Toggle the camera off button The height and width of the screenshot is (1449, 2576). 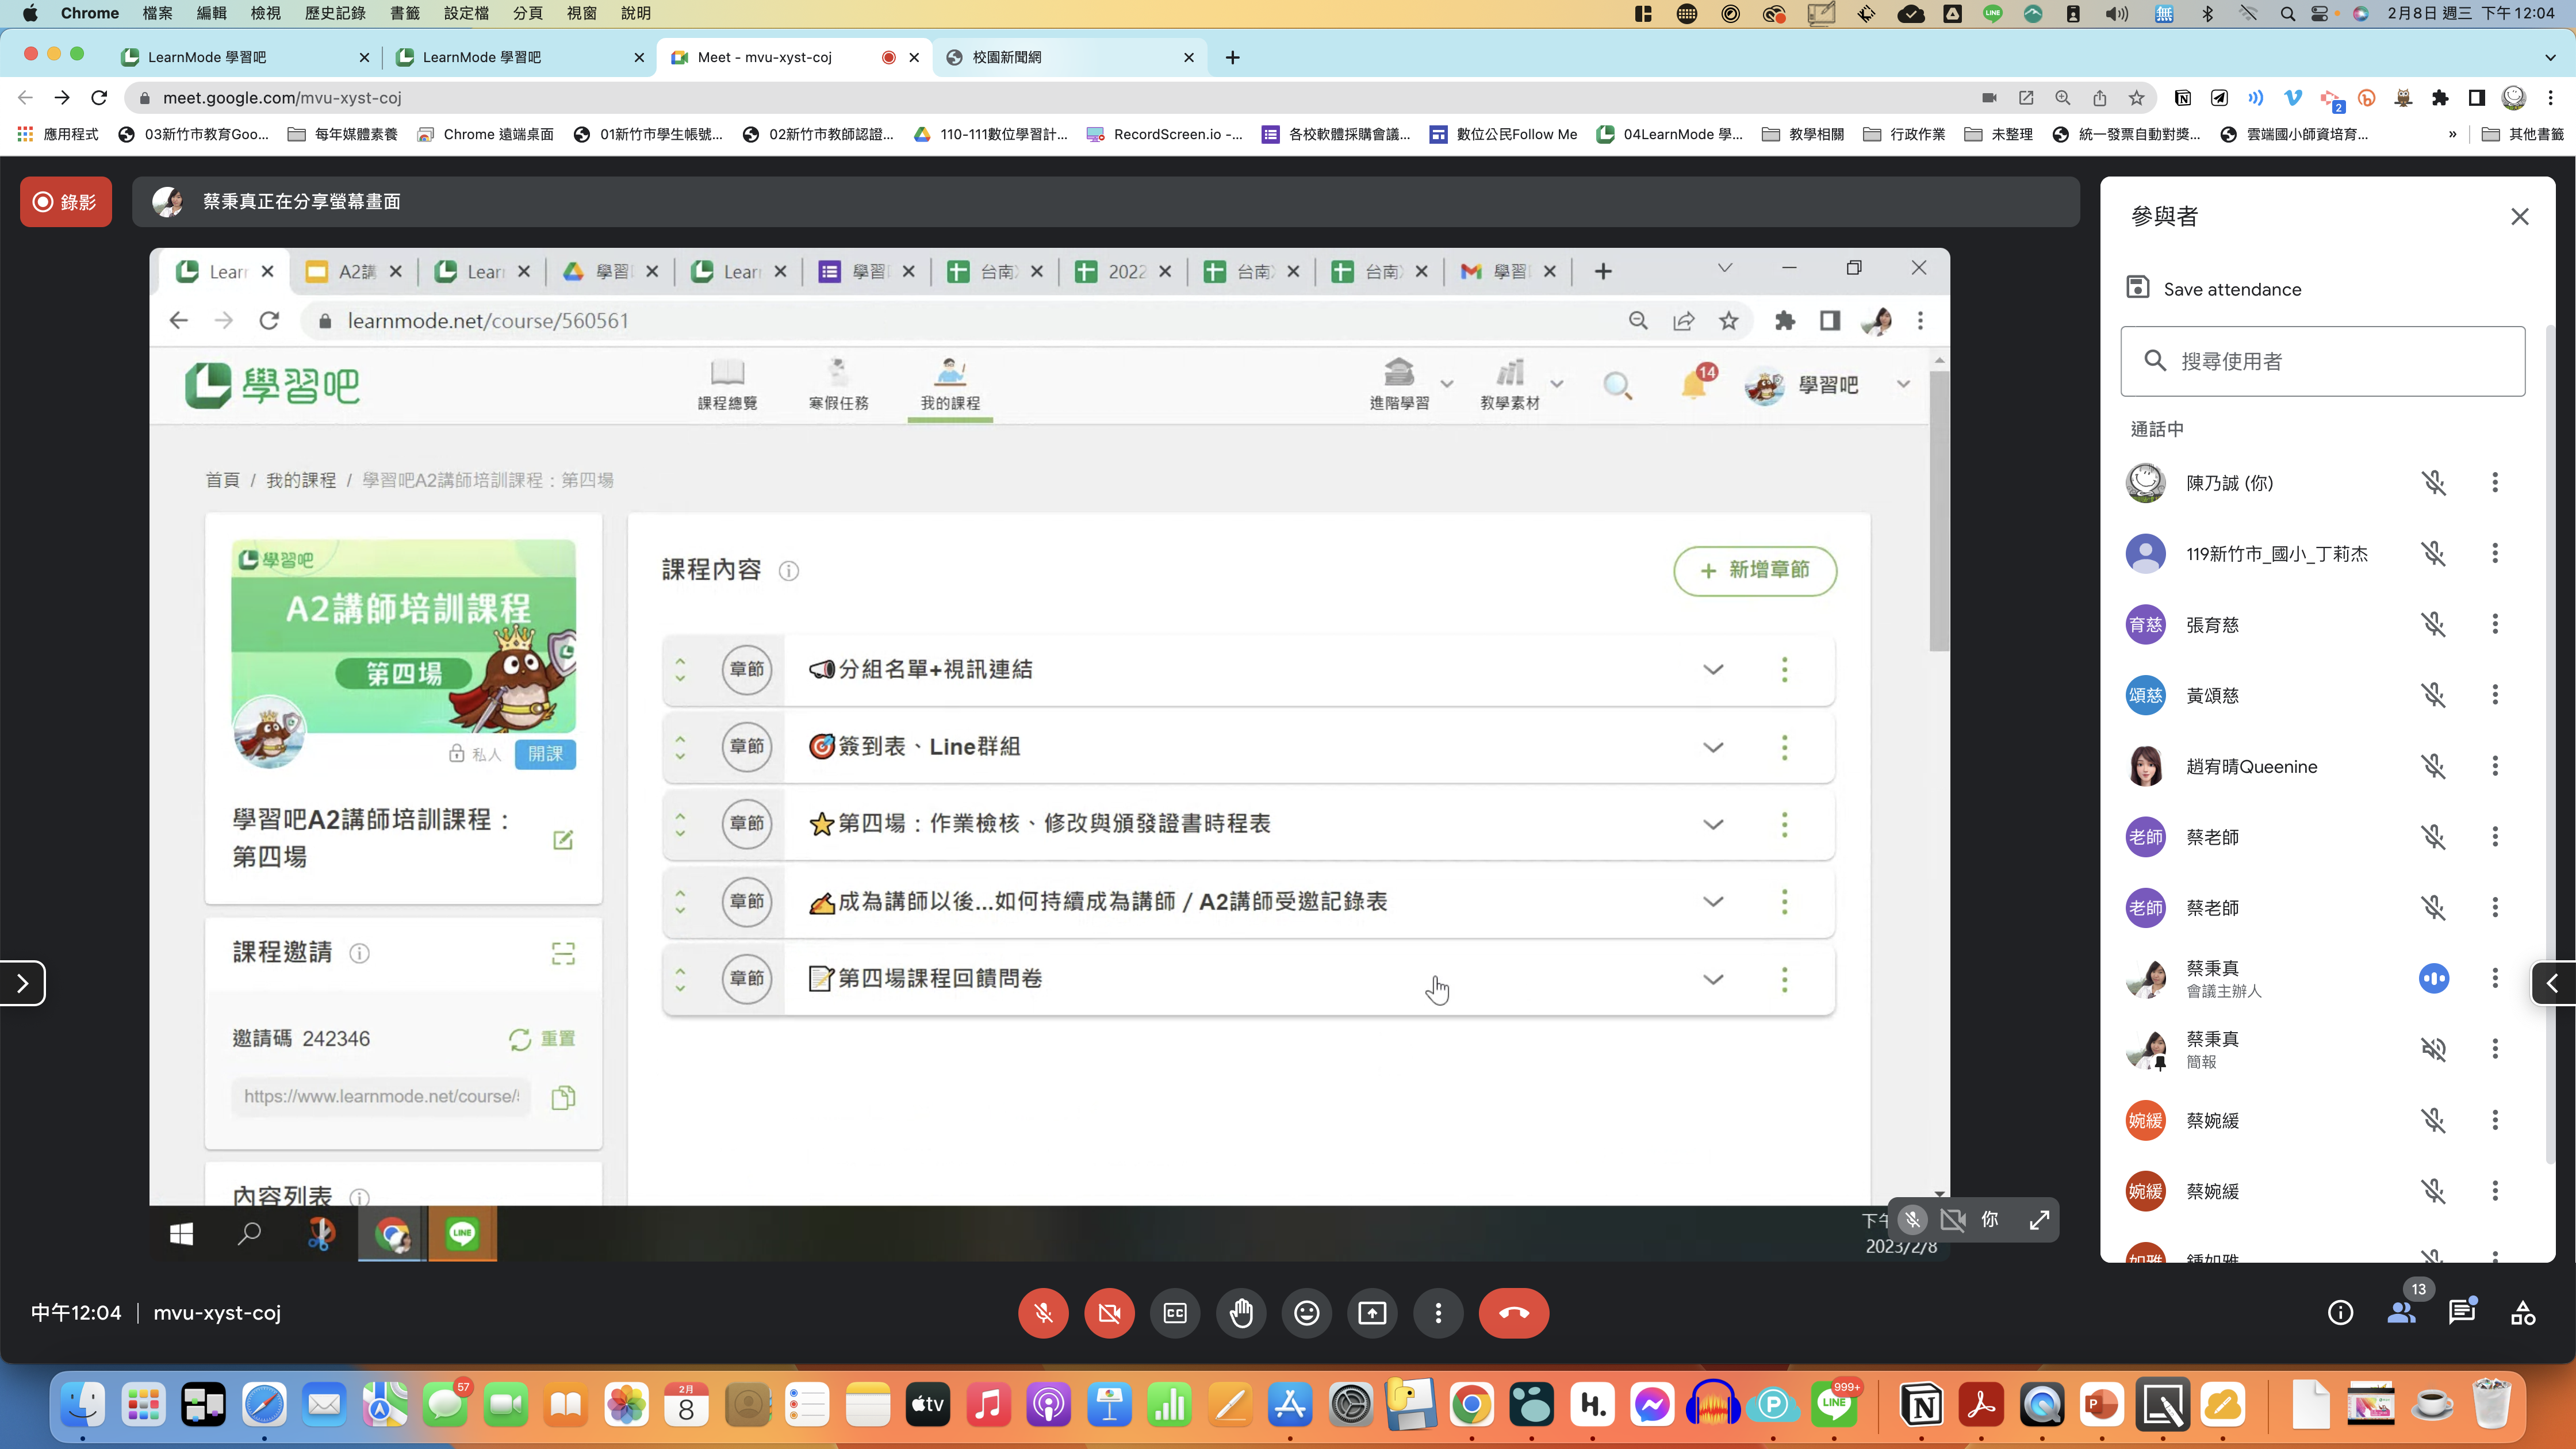pyautogui.click(x=1109, y=1313)
